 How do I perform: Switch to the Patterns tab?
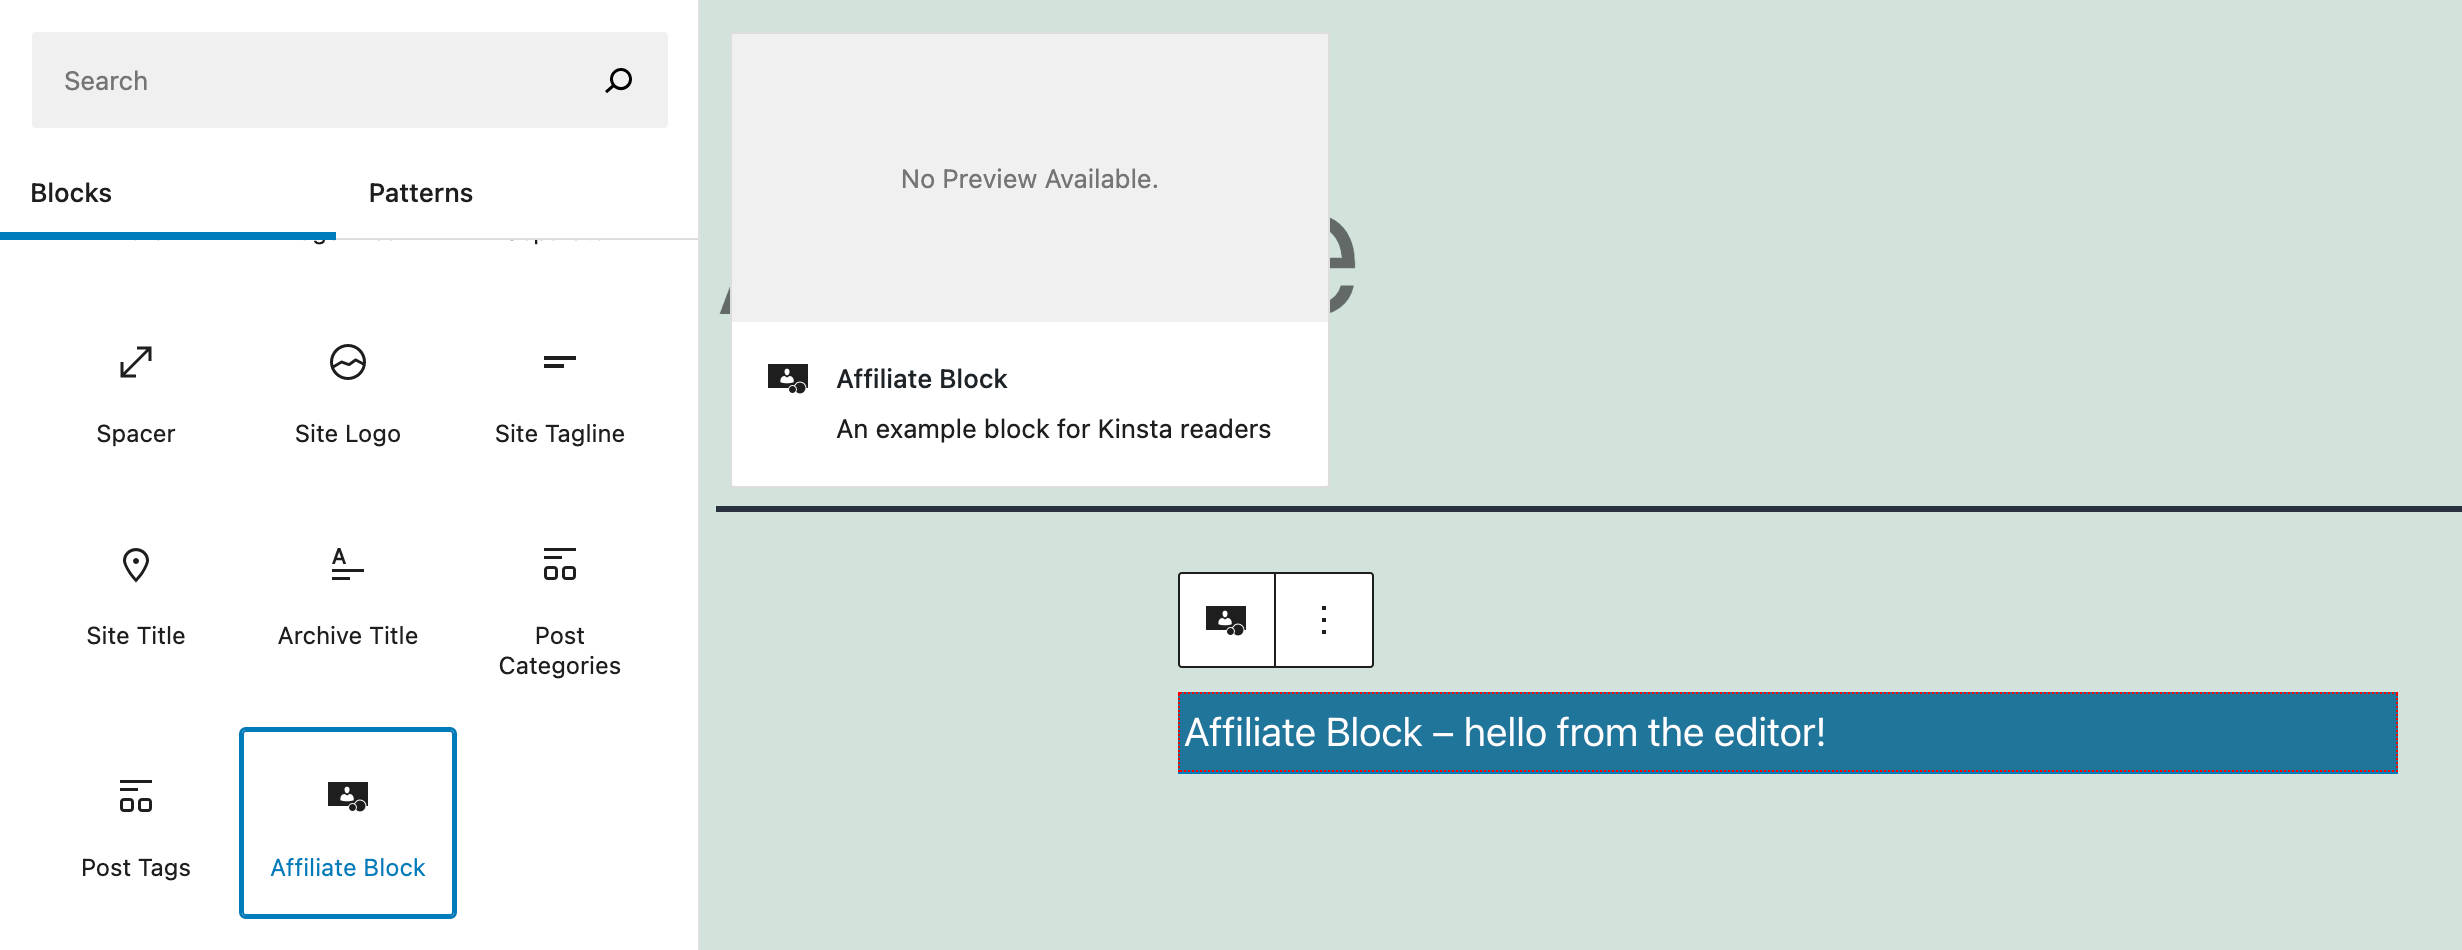point(420,193)
